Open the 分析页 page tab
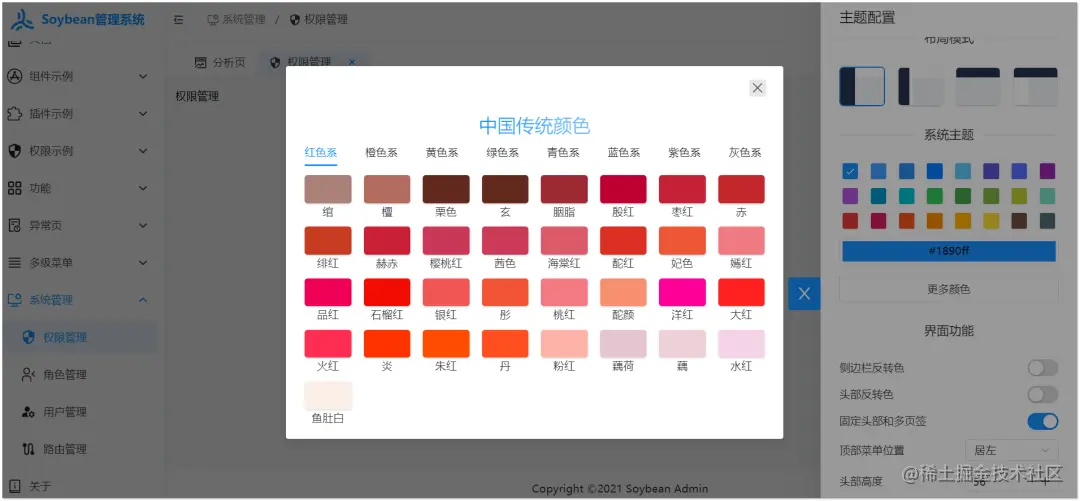Viewport: 1080px width, 501px height. 220,62
